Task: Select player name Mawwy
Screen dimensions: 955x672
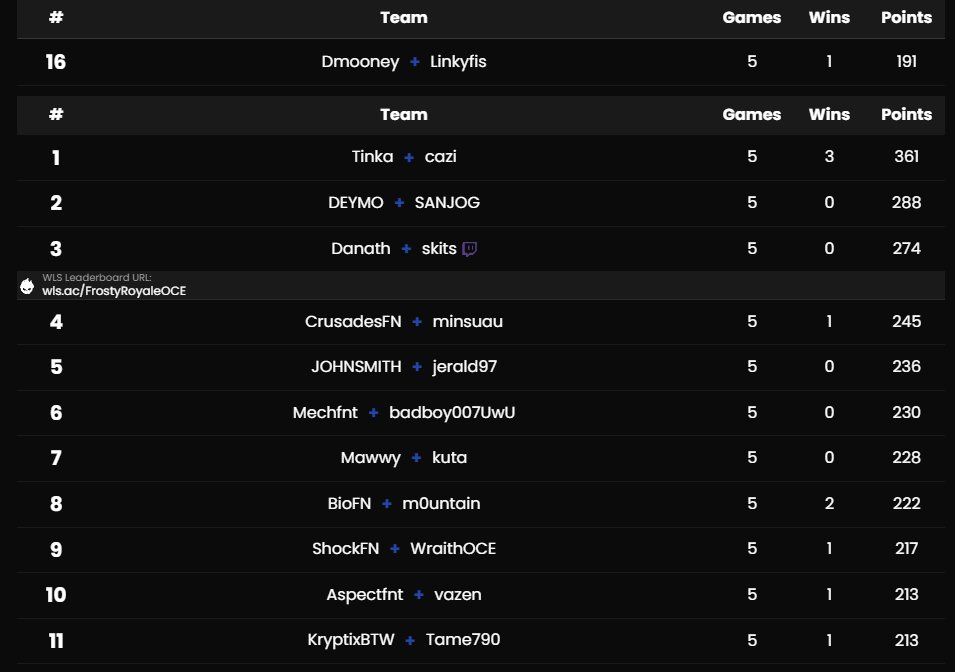Action: 371,458
